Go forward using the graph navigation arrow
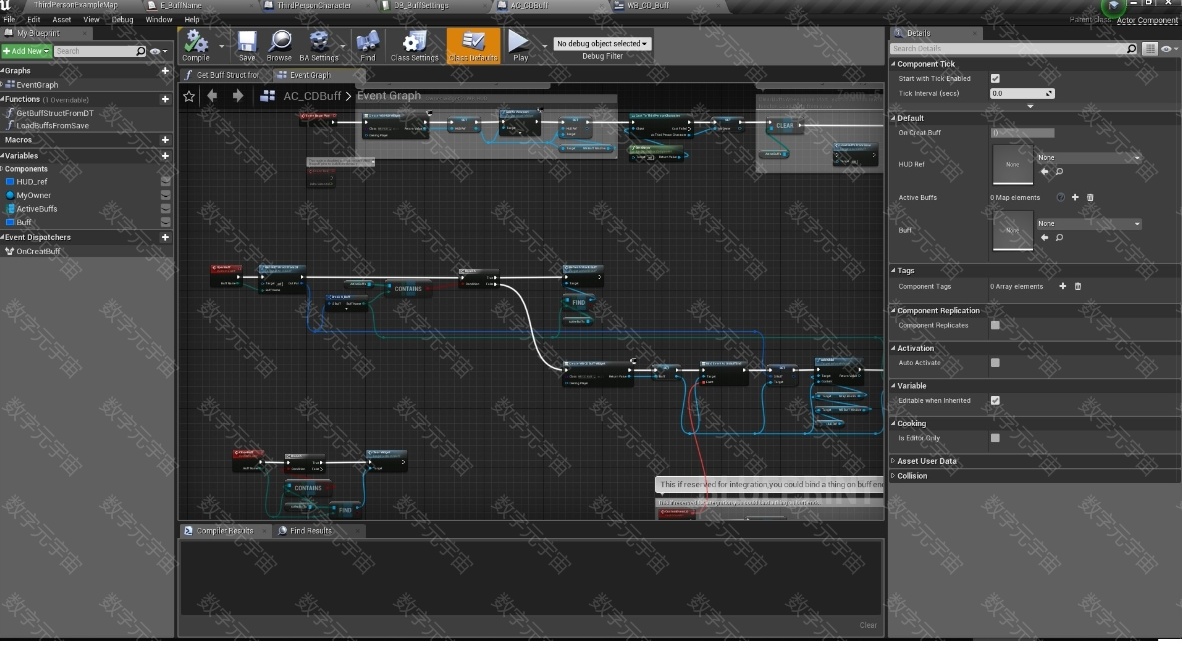The width and height of the screenshot is (1182, 663). (237, 96)
